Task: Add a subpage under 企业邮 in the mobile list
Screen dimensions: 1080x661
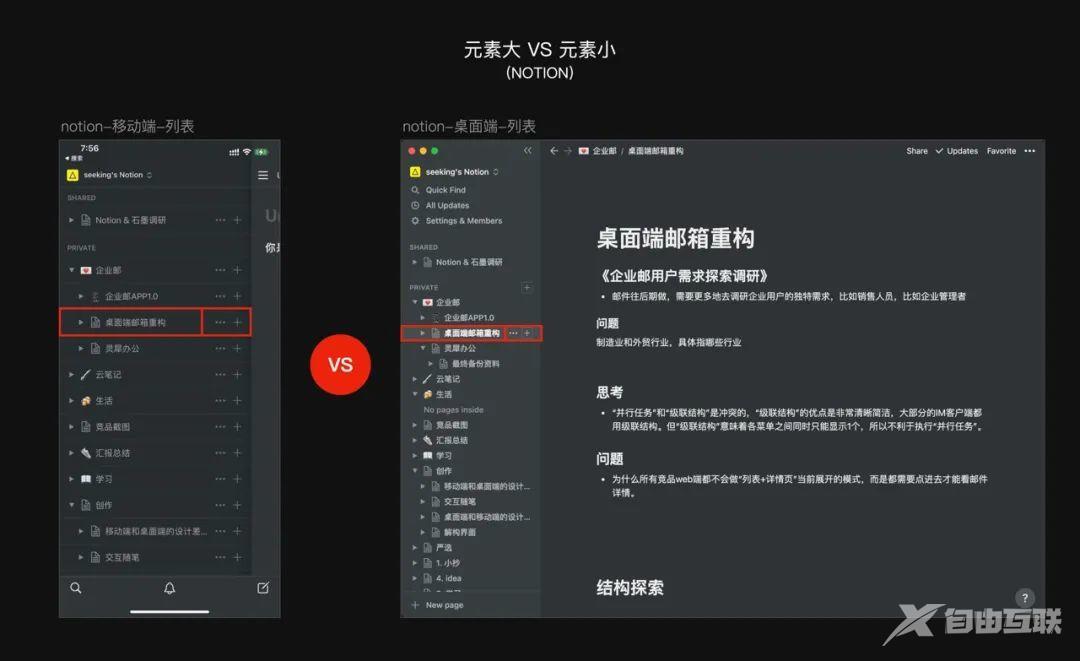Action: (237, 270)
